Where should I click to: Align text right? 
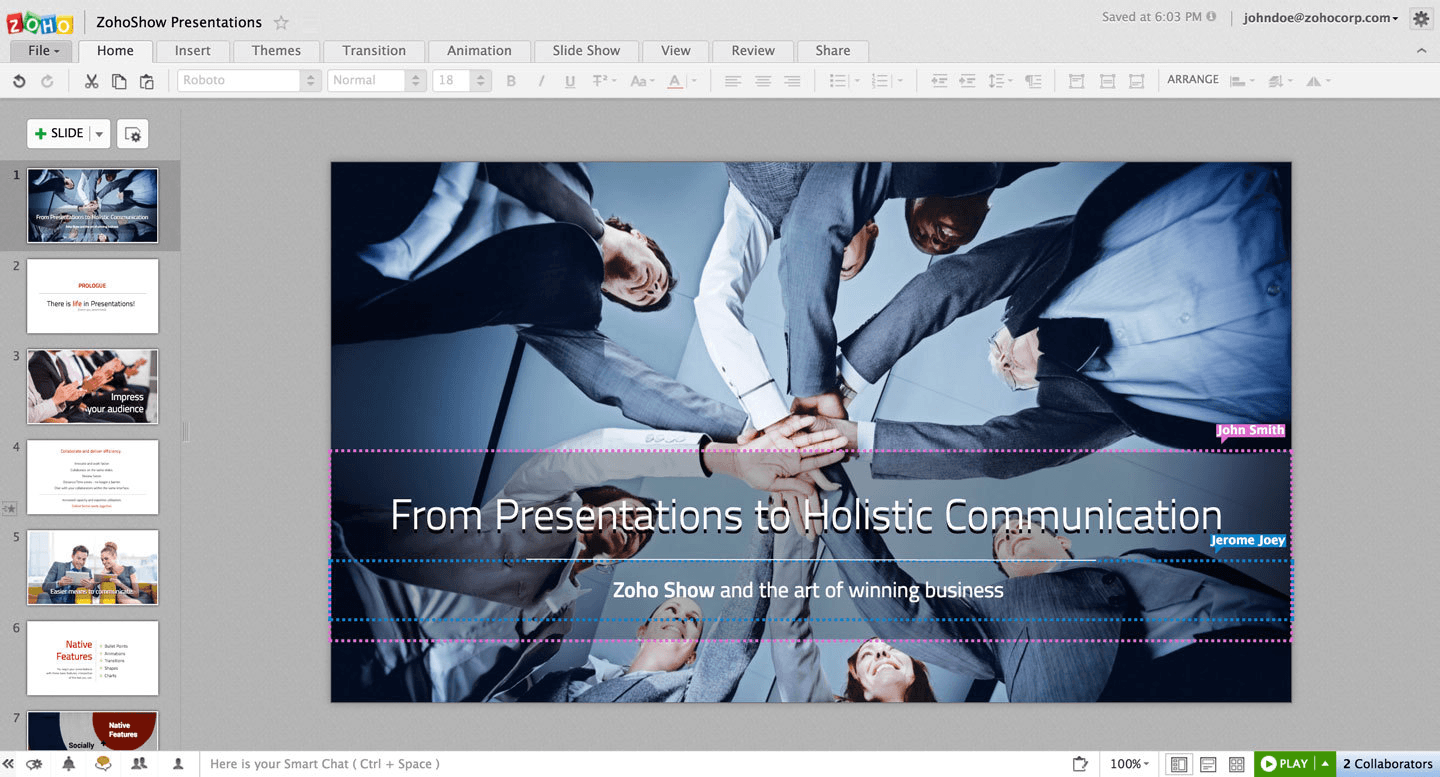(793, 81)
